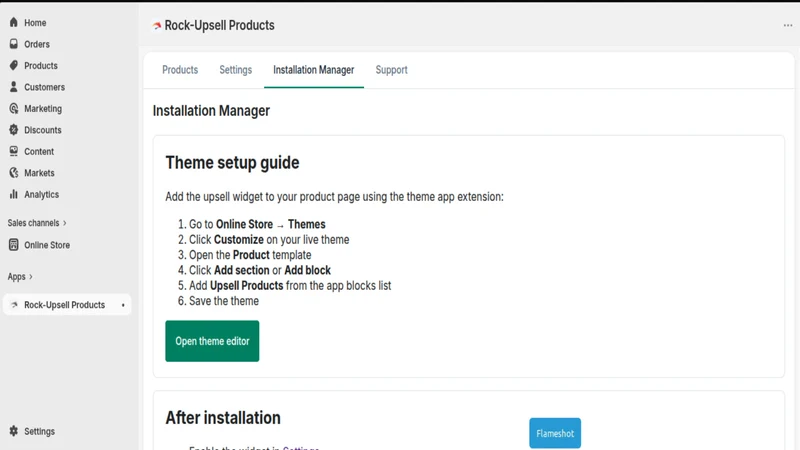
Task: Click the Customers person icon
Action: (x=14, y=87)
